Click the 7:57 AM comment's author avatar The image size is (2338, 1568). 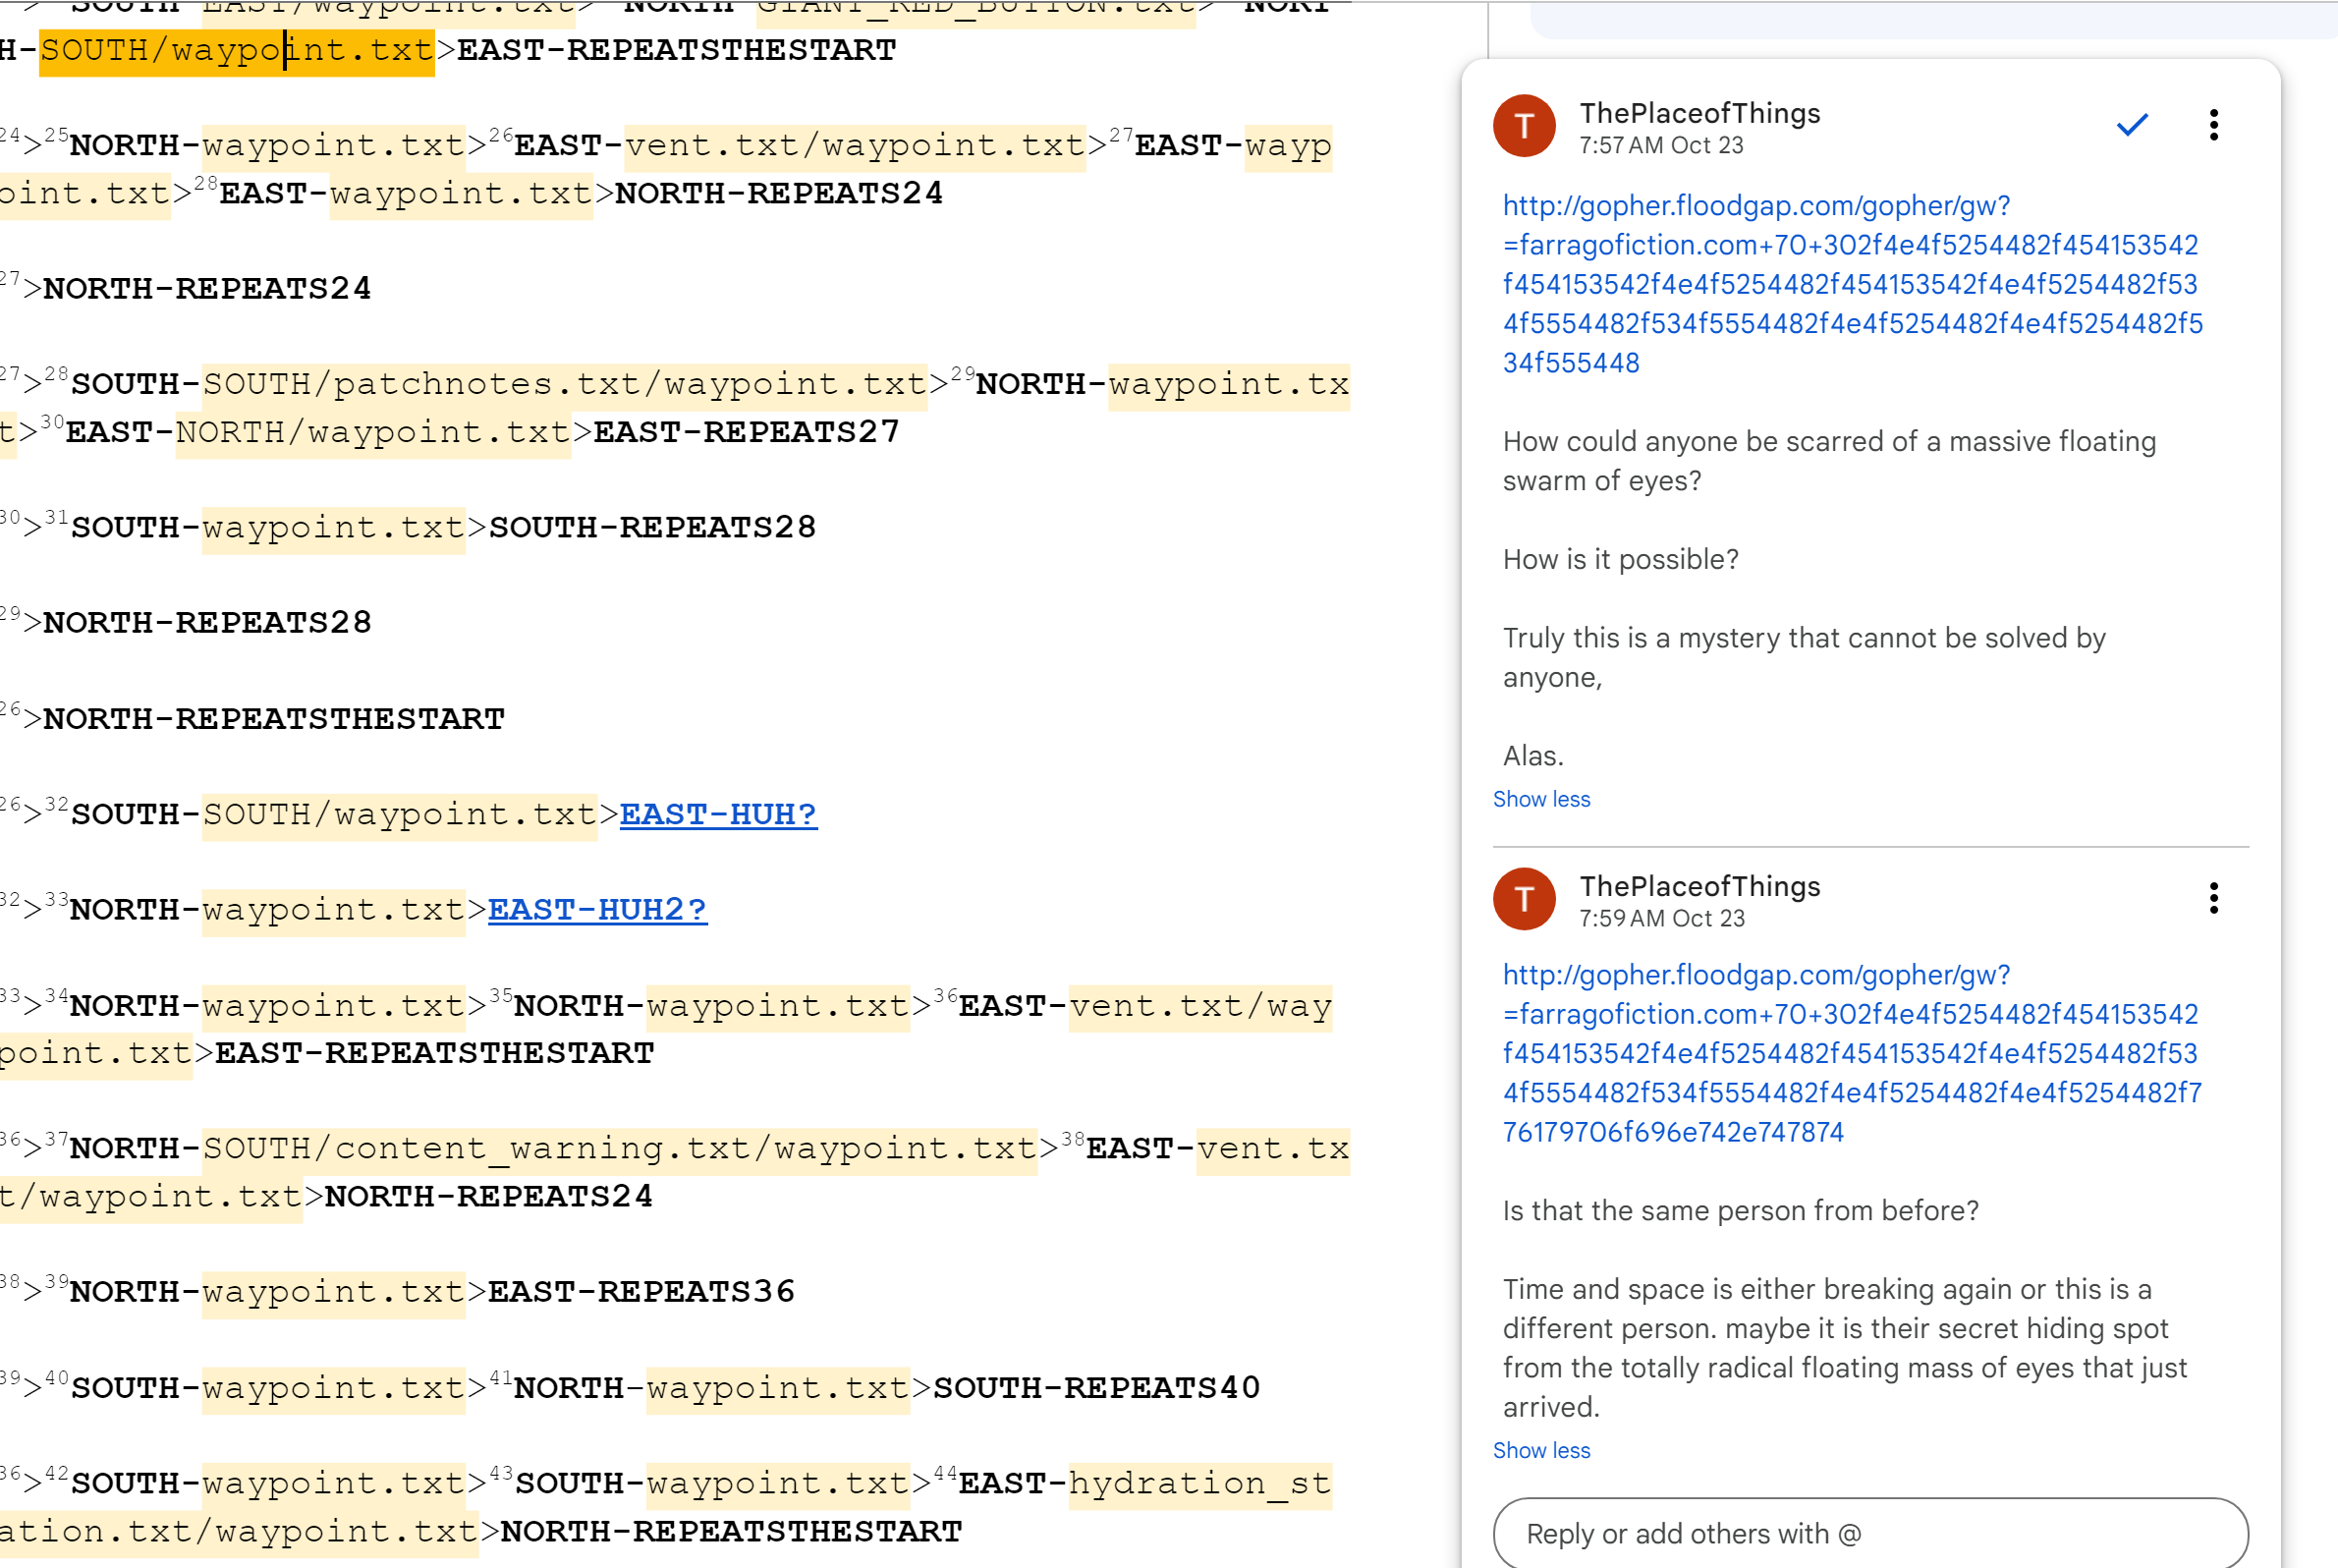pos(1523,126)
